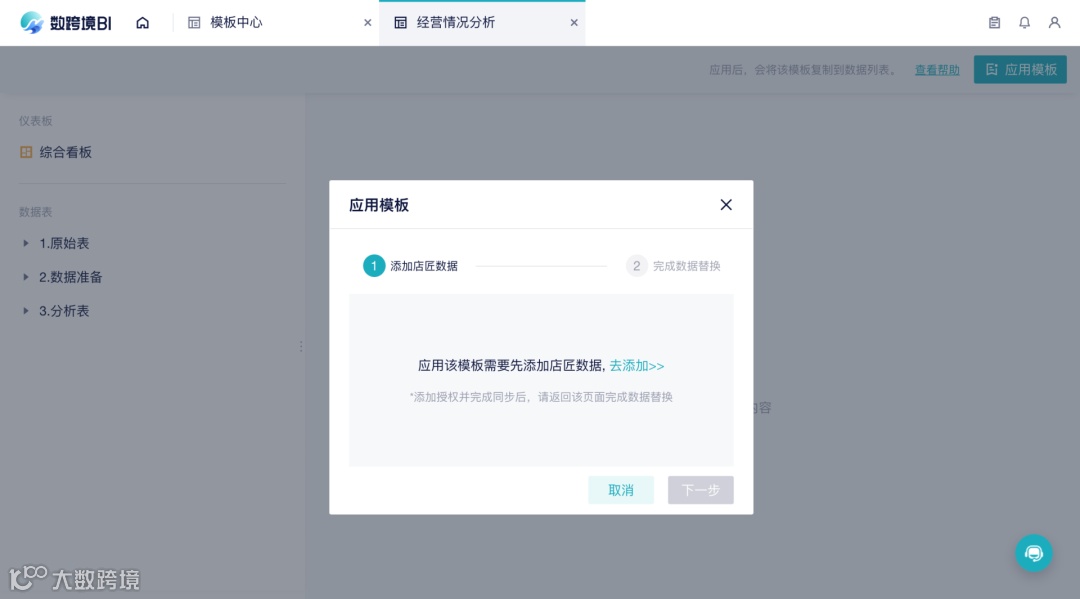Expand the 1.原始表 data tree node
Screen dimensions: 1080x599
[25, 243]
